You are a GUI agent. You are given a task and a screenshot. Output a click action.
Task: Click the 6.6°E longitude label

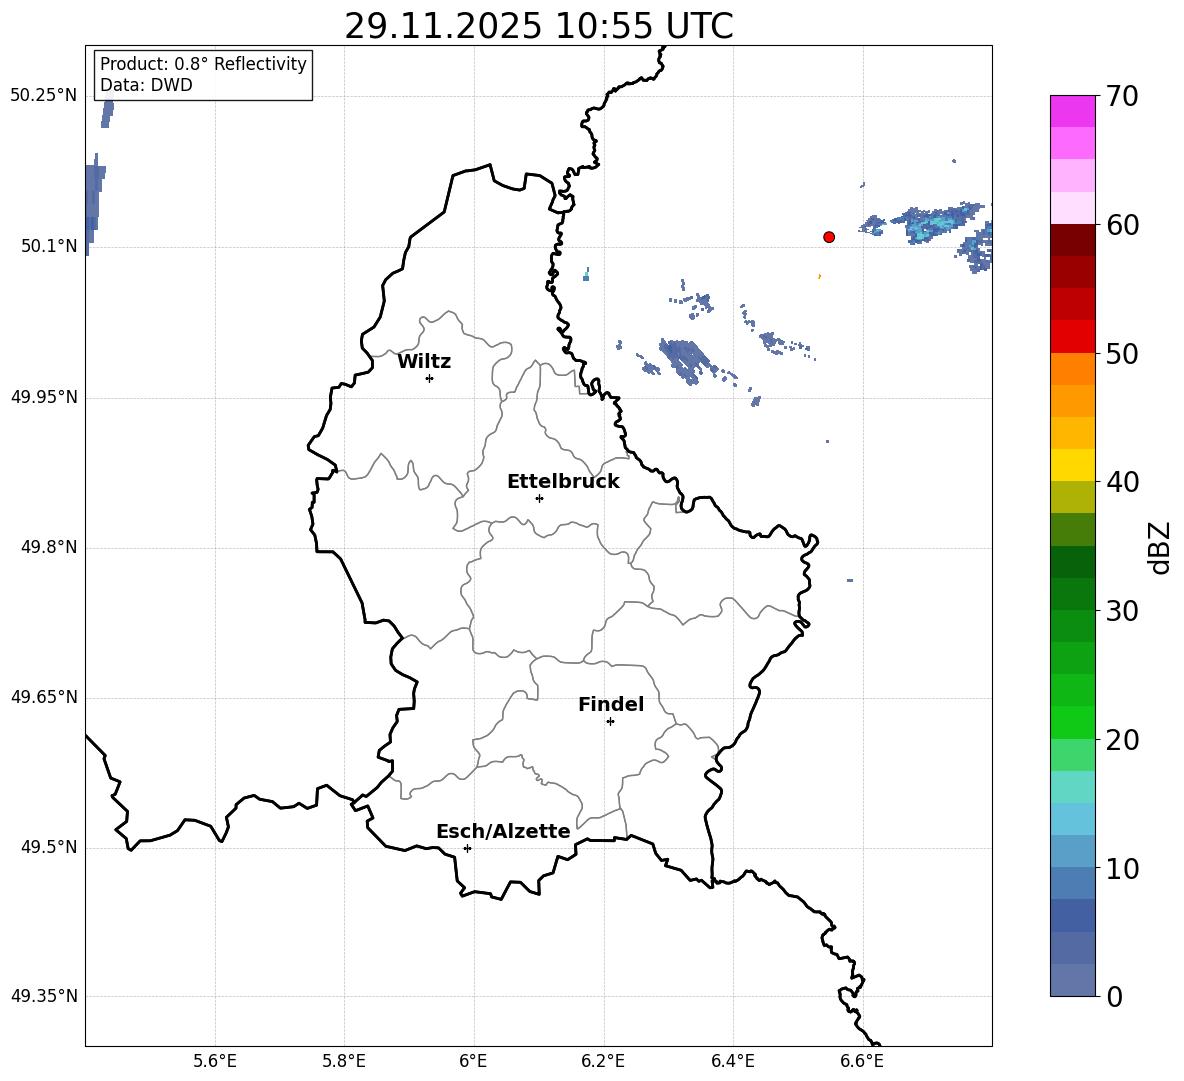point(862,1061)
